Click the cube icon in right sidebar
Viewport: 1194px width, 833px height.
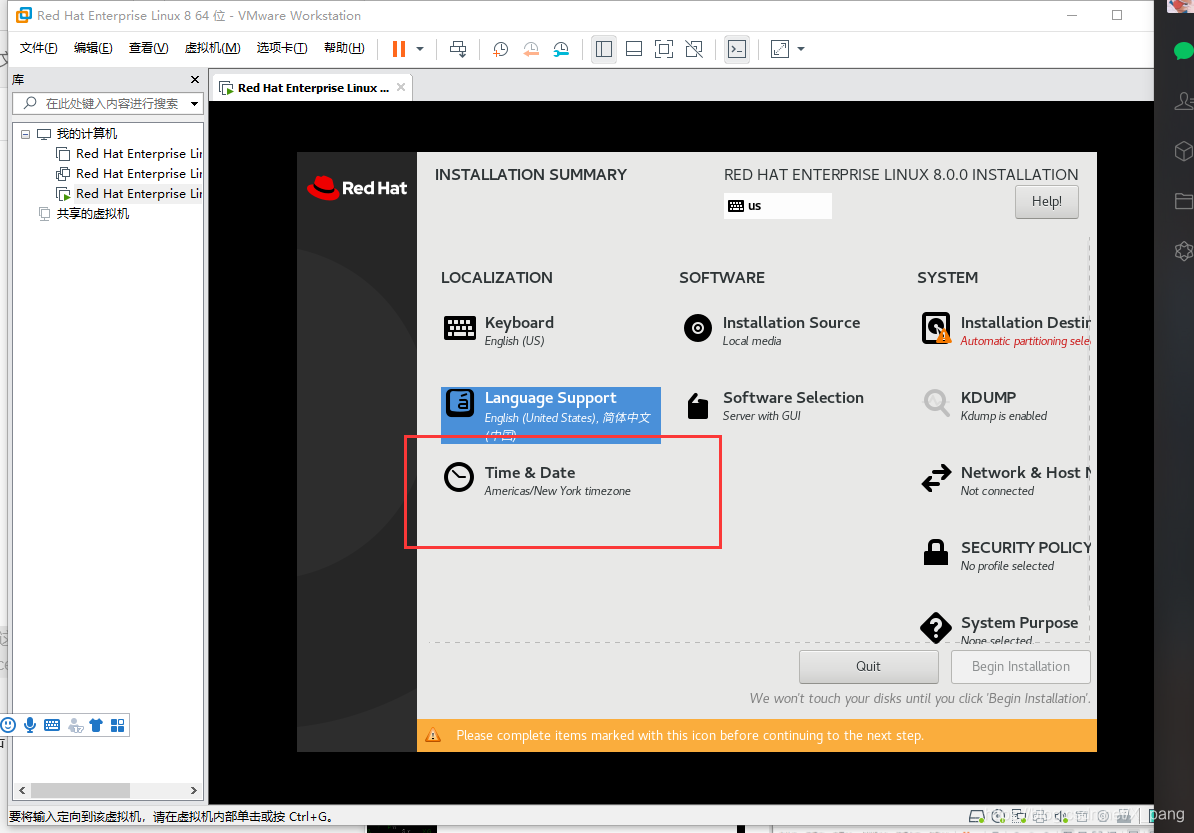(x=1183, y=151)
